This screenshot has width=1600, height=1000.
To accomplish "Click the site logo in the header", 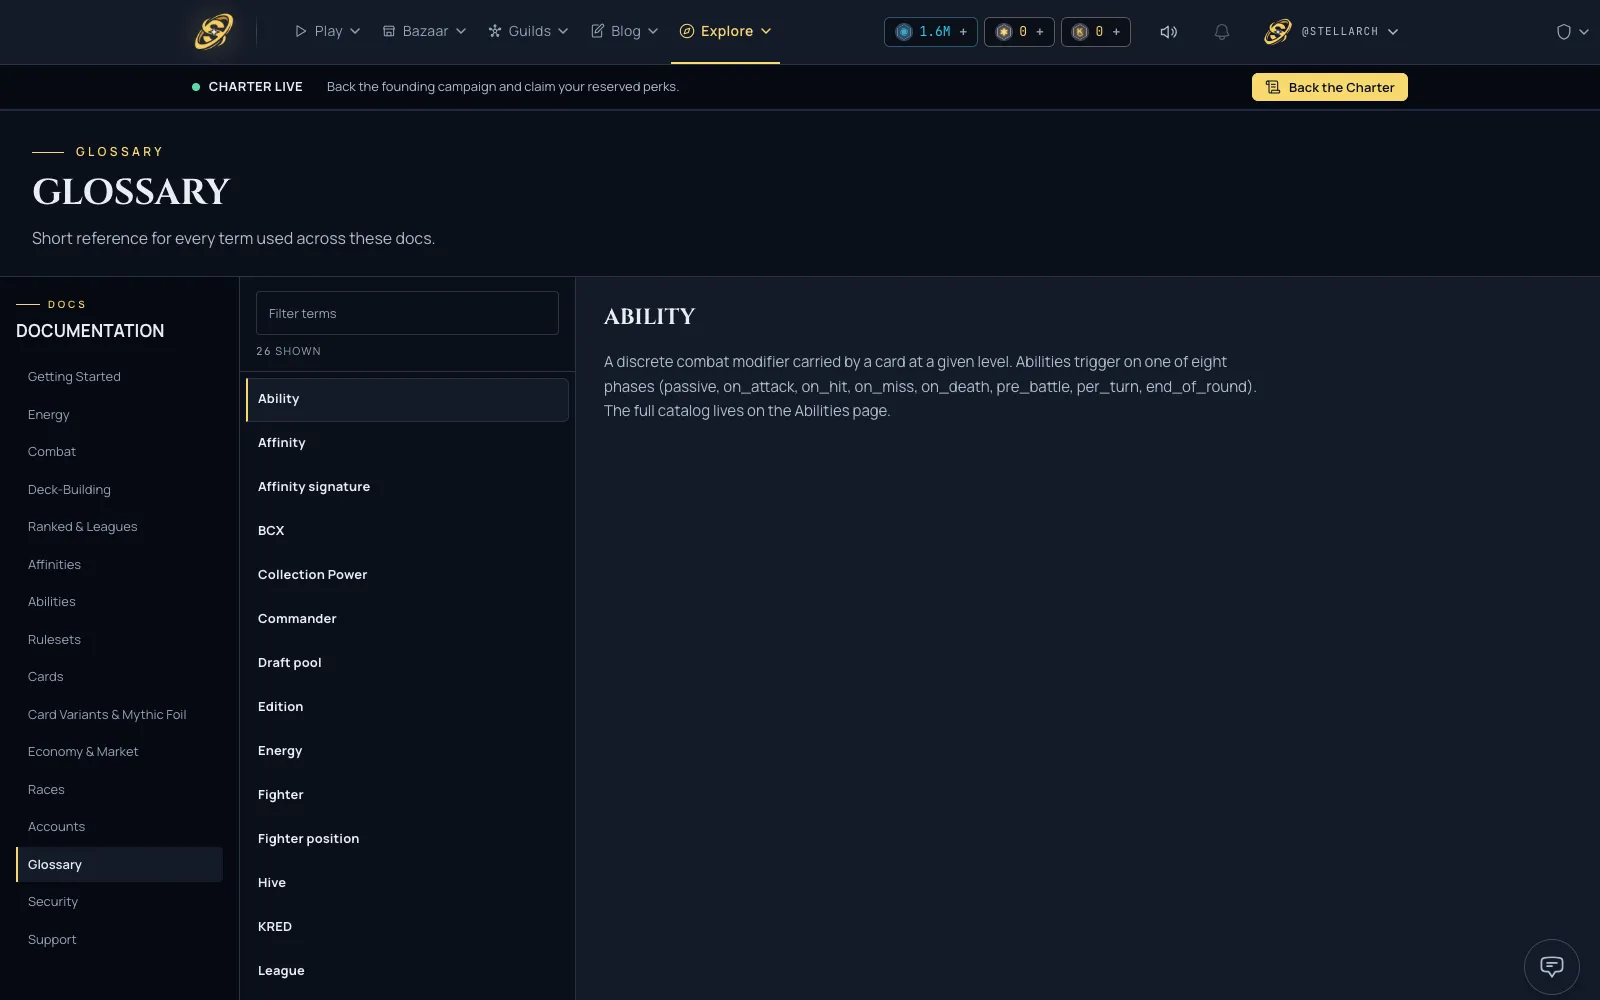I will coord(213,31).
